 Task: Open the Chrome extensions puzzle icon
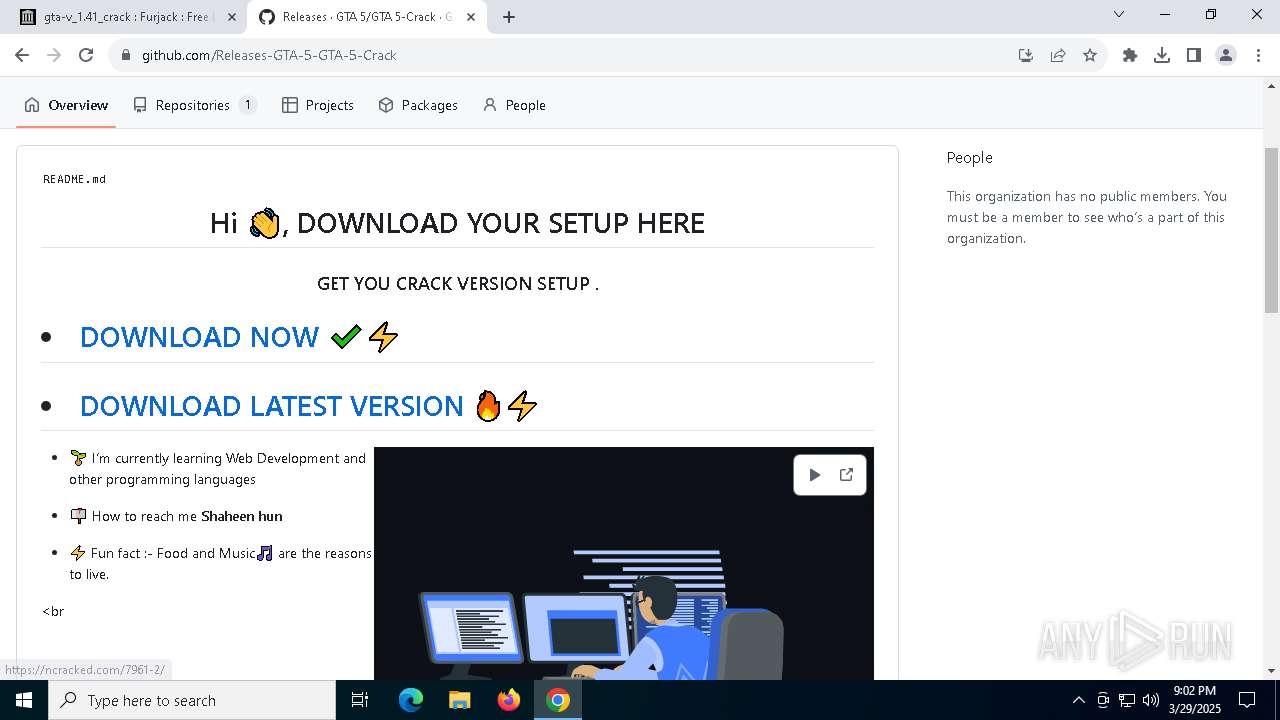(x=1130, y=55)
